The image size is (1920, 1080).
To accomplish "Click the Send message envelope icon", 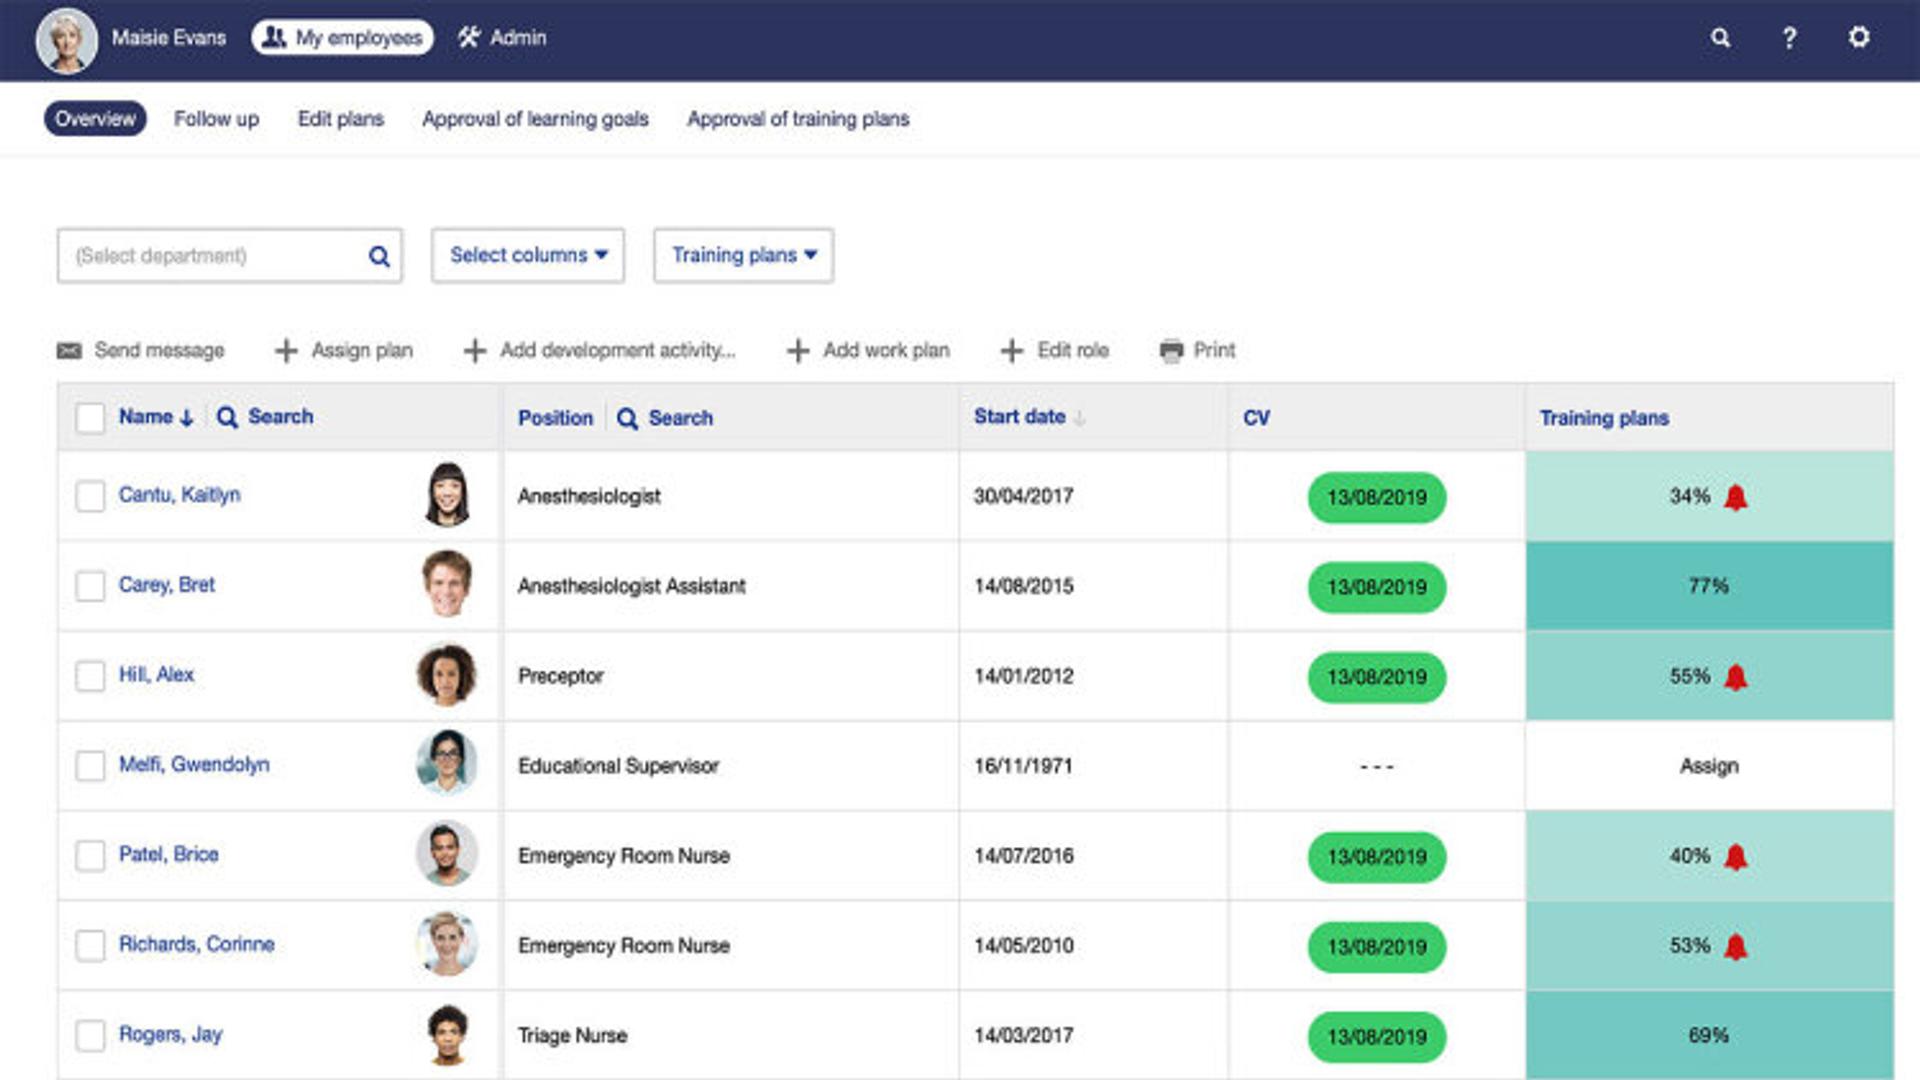I will point(69,350).
